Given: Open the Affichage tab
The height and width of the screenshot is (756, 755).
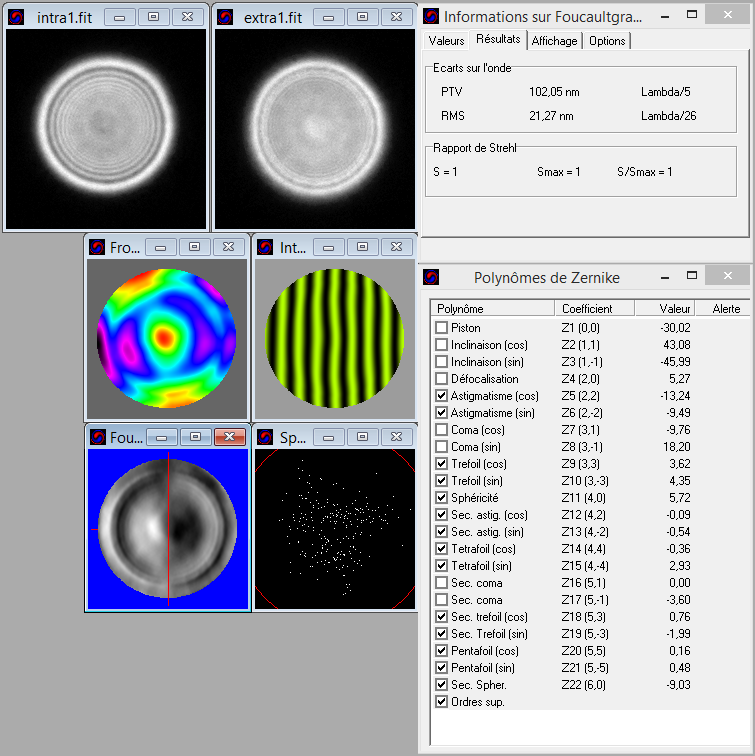Looking at the screenshot, I should (554, 41).
